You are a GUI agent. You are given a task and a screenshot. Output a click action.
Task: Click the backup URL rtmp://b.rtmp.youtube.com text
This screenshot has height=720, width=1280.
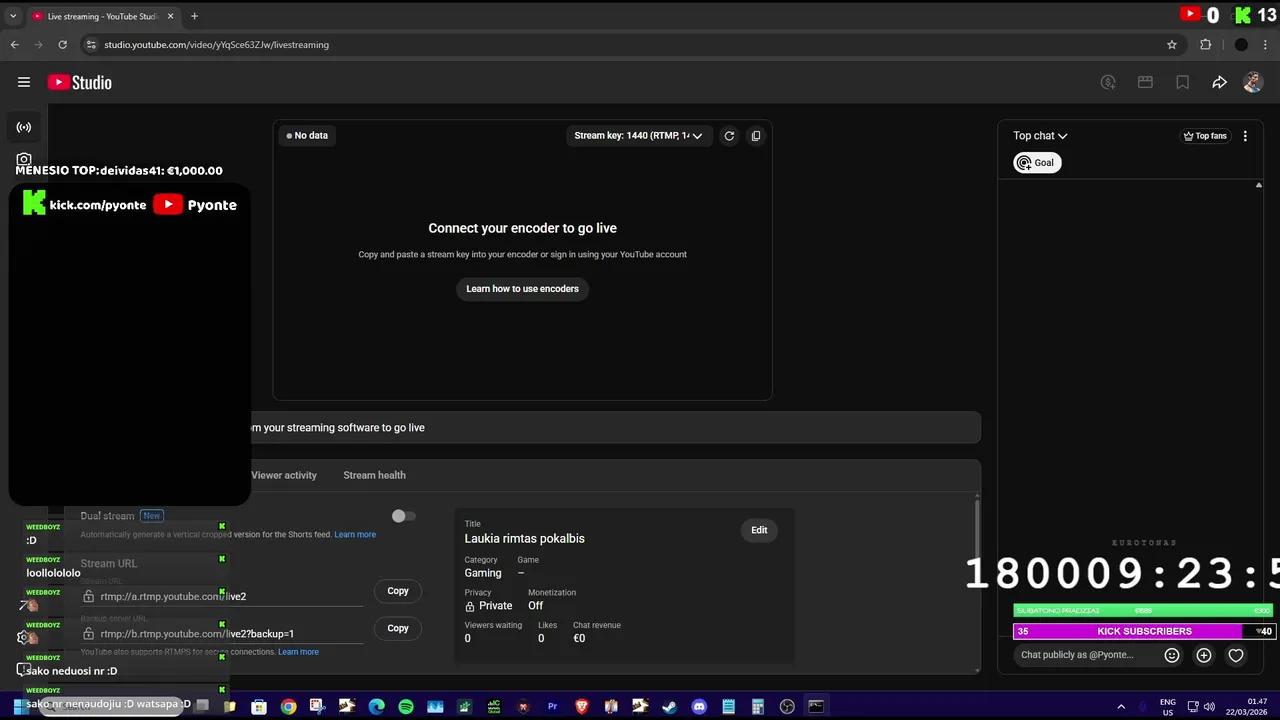197,634
